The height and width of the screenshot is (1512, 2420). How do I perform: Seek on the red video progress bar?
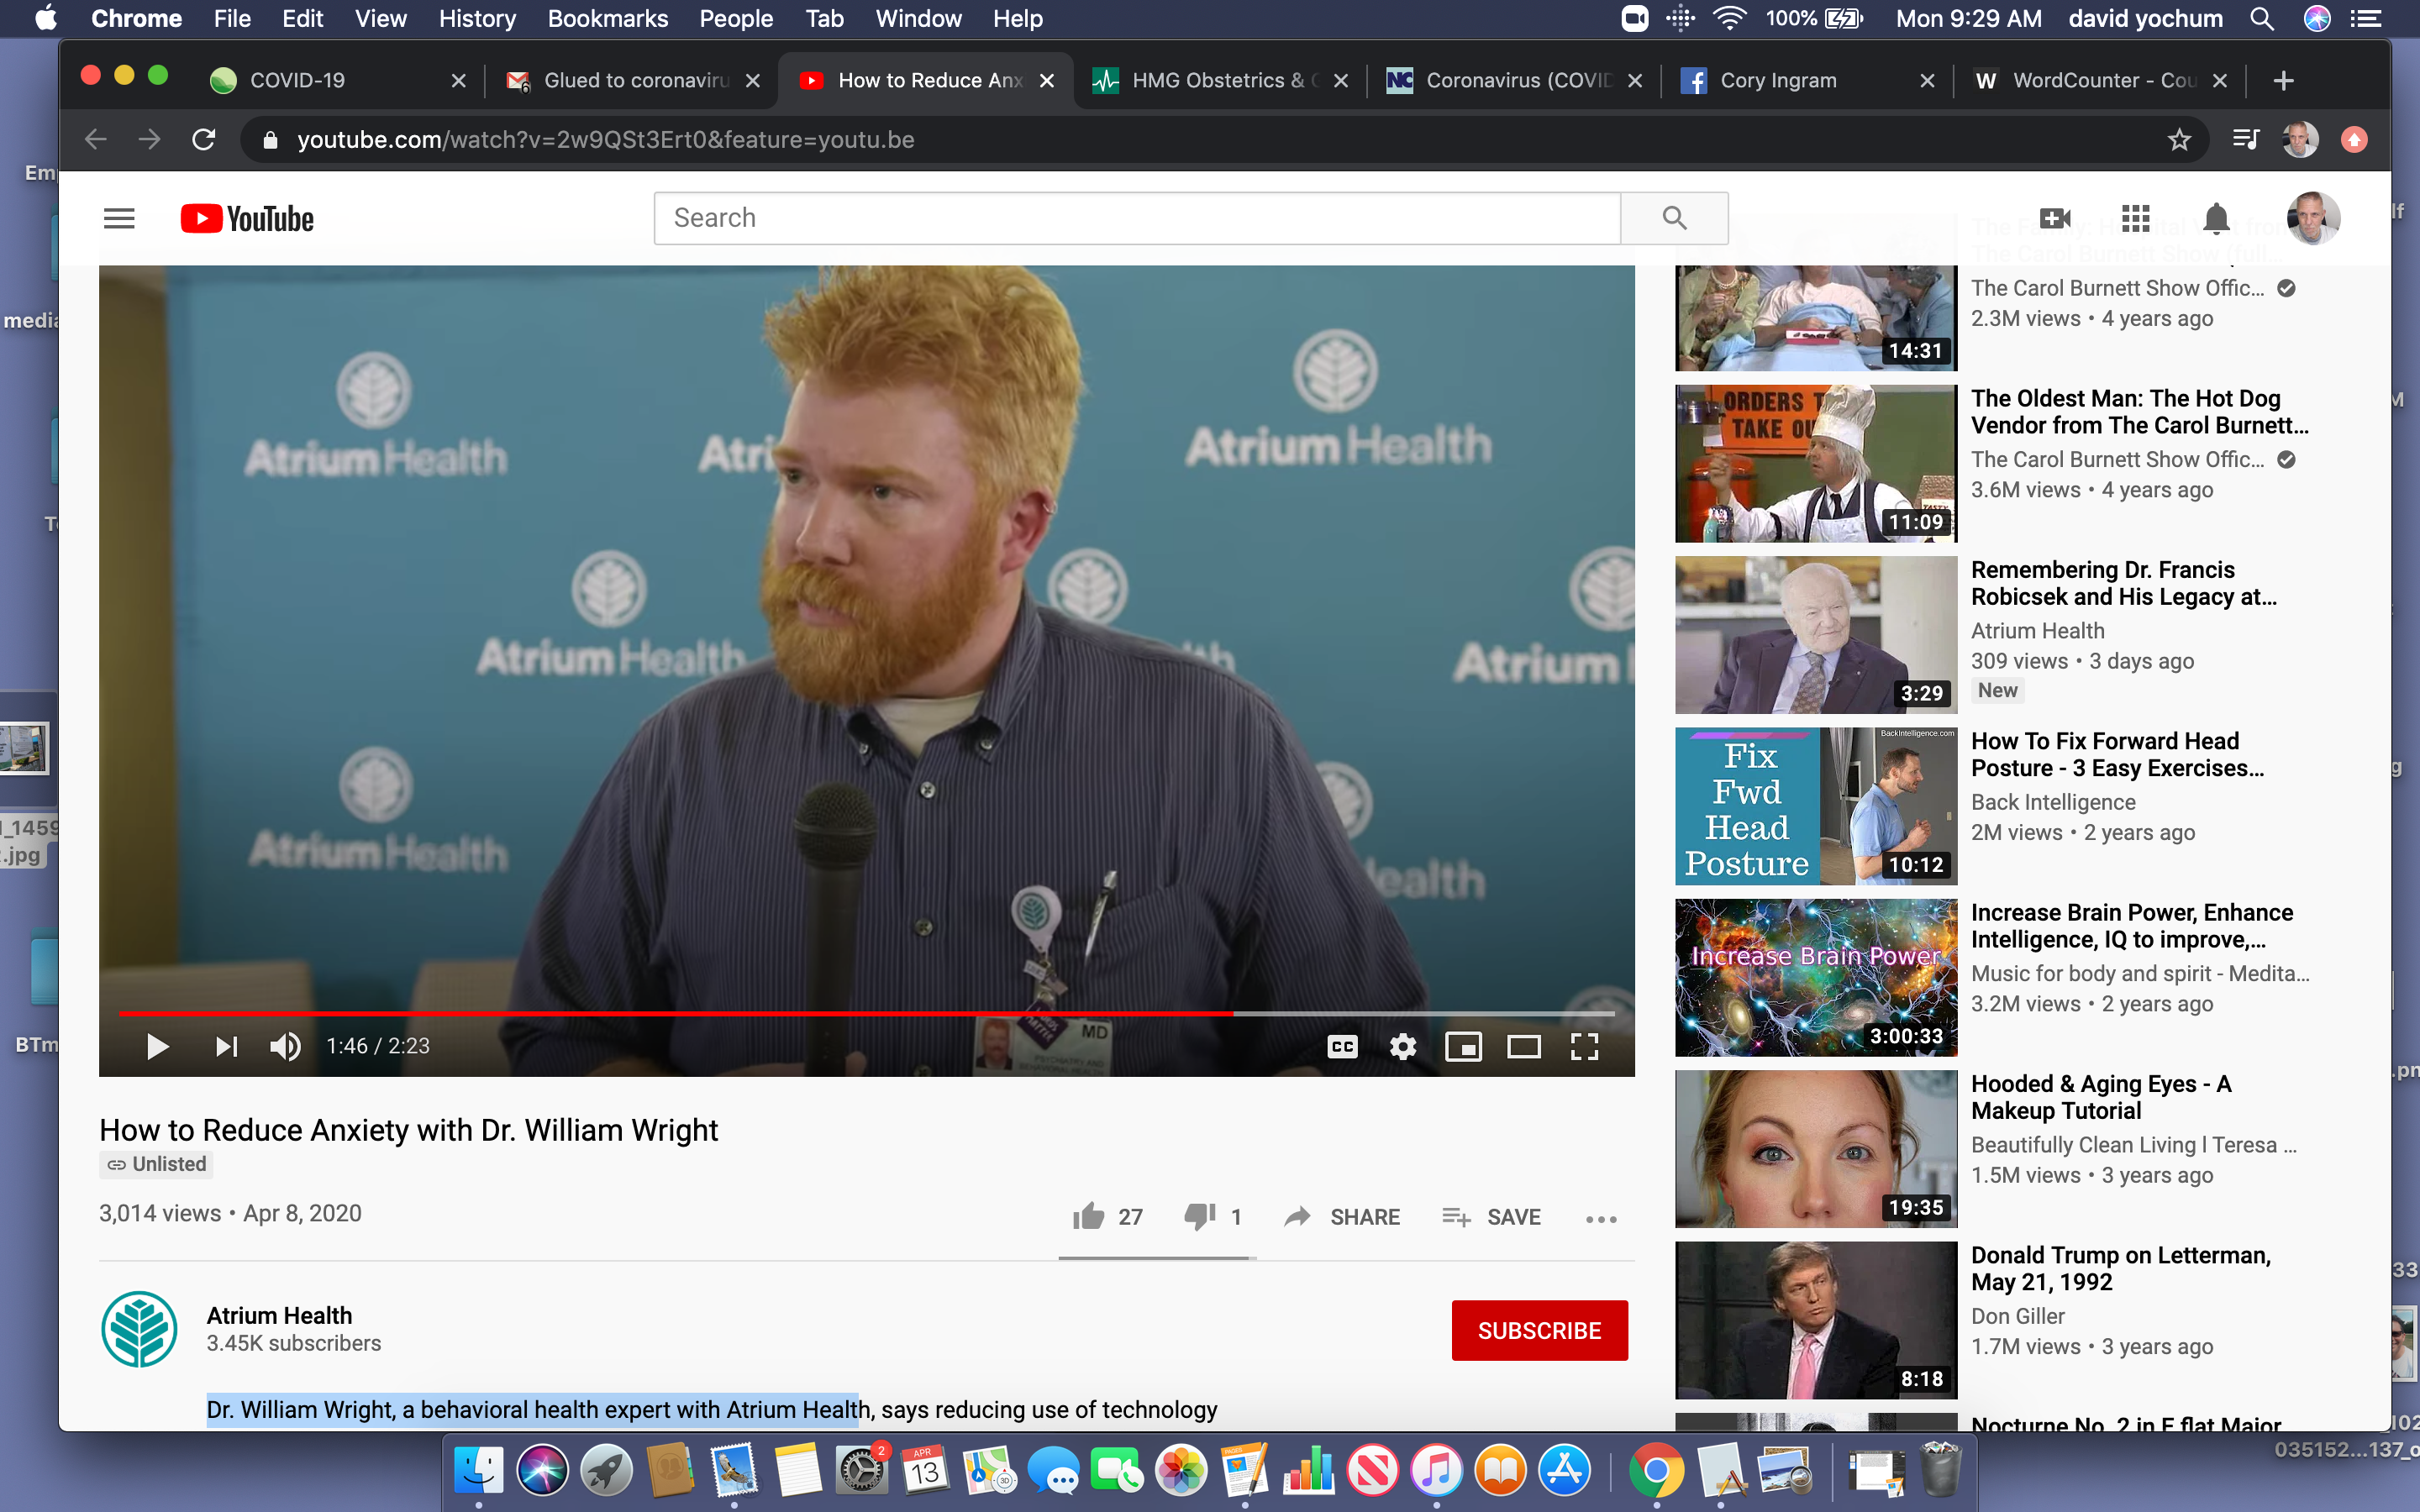tap(867, 1013)
